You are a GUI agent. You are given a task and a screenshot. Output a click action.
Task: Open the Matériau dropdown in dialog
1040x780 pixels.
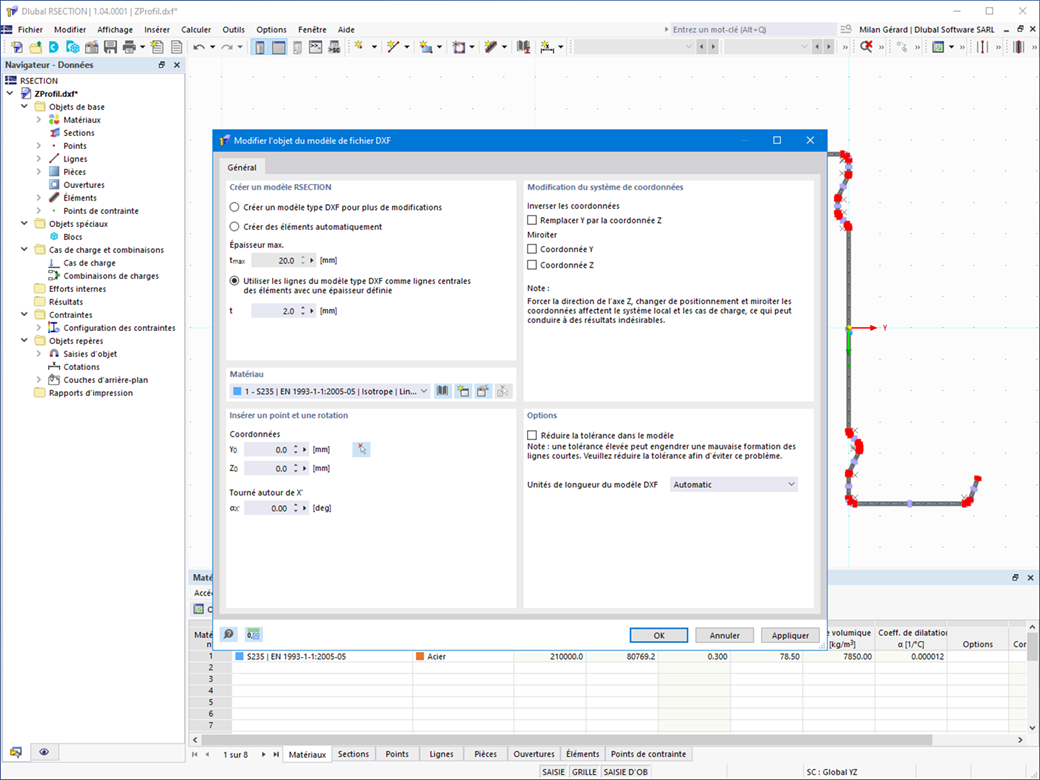(330, 391)
